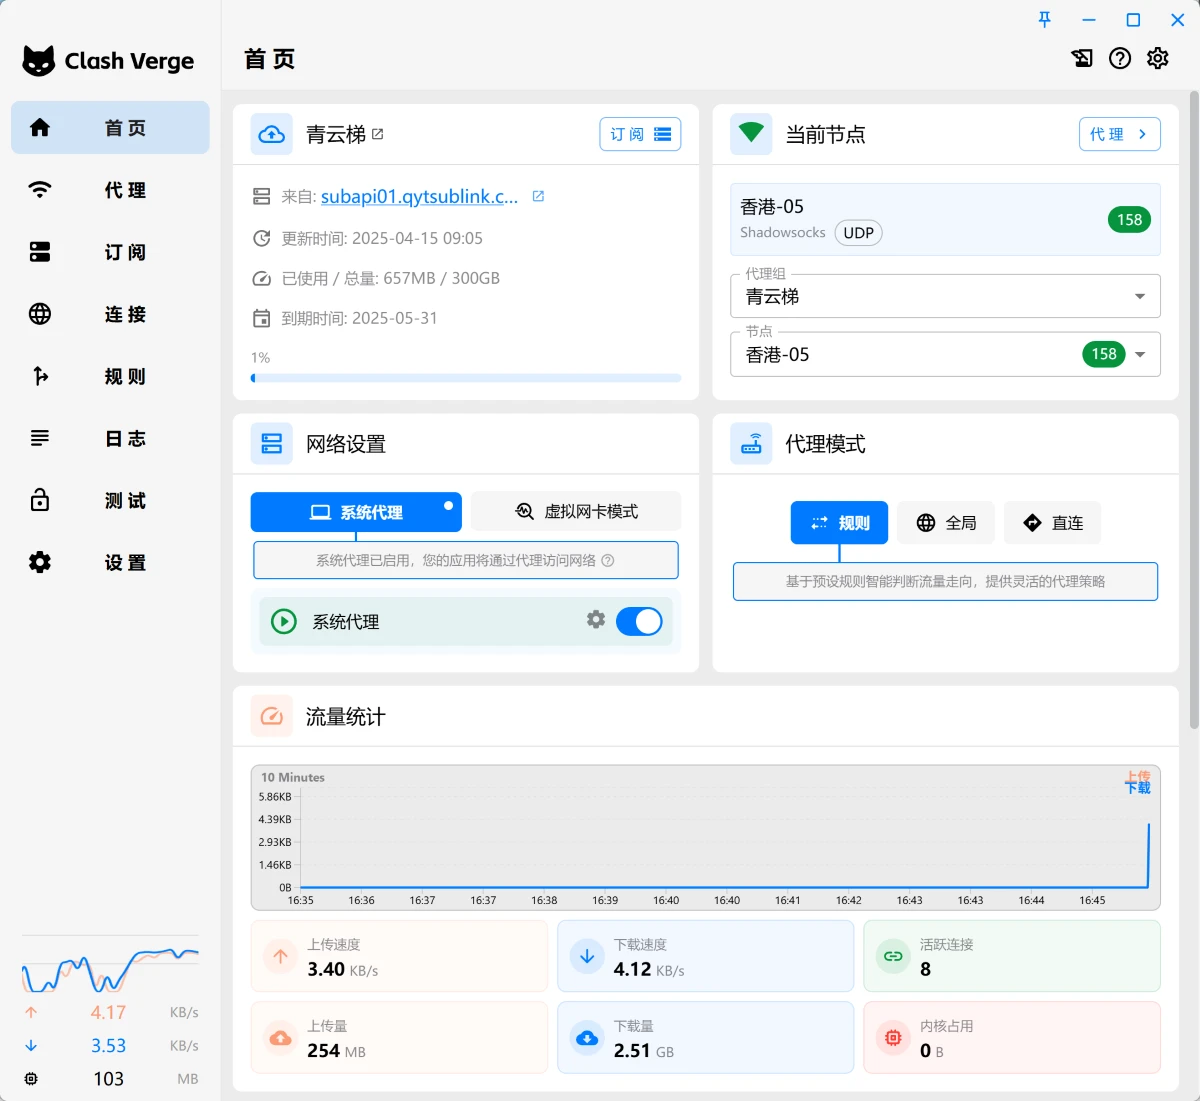Click 到期时间: 2025-05-31 text
Screen dimensions: 1200x1101
[360, 318]
